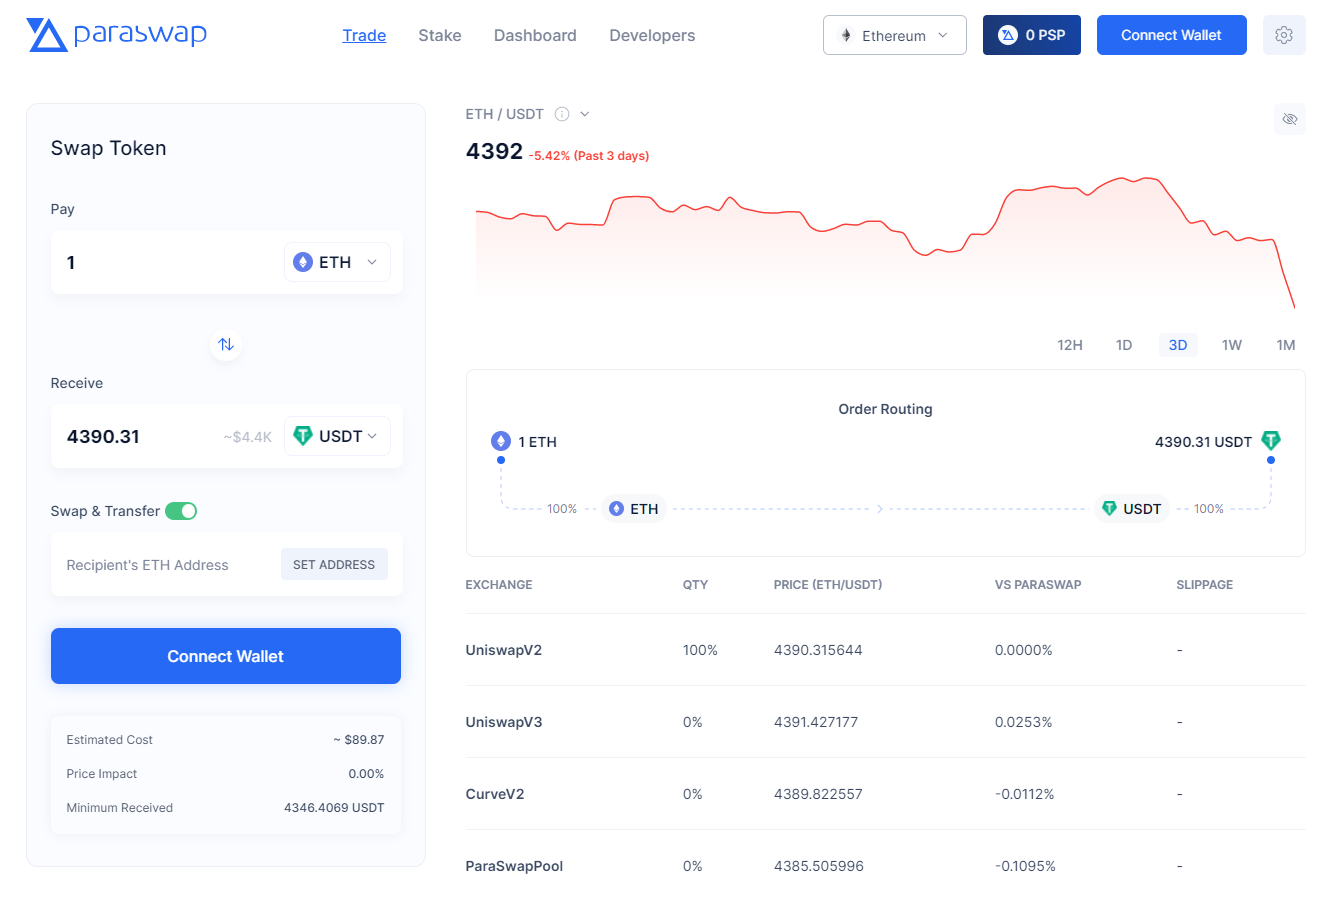Click Ethereum icon next to 1 ETH
The height and width of the screenshot is (899, 1336).
pos(501,441)
